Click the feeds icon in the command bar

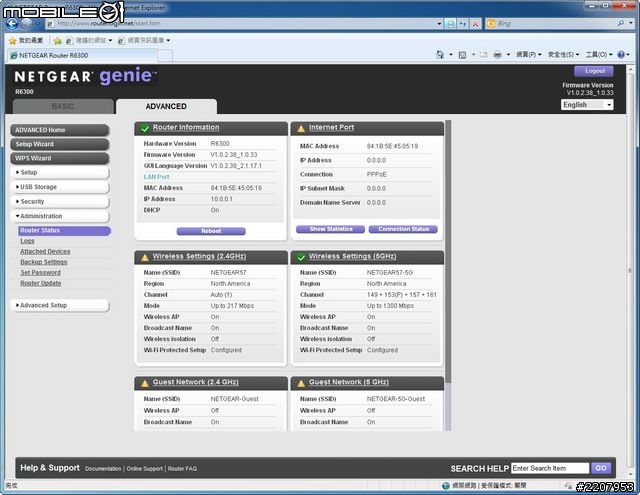pos(462,55)
